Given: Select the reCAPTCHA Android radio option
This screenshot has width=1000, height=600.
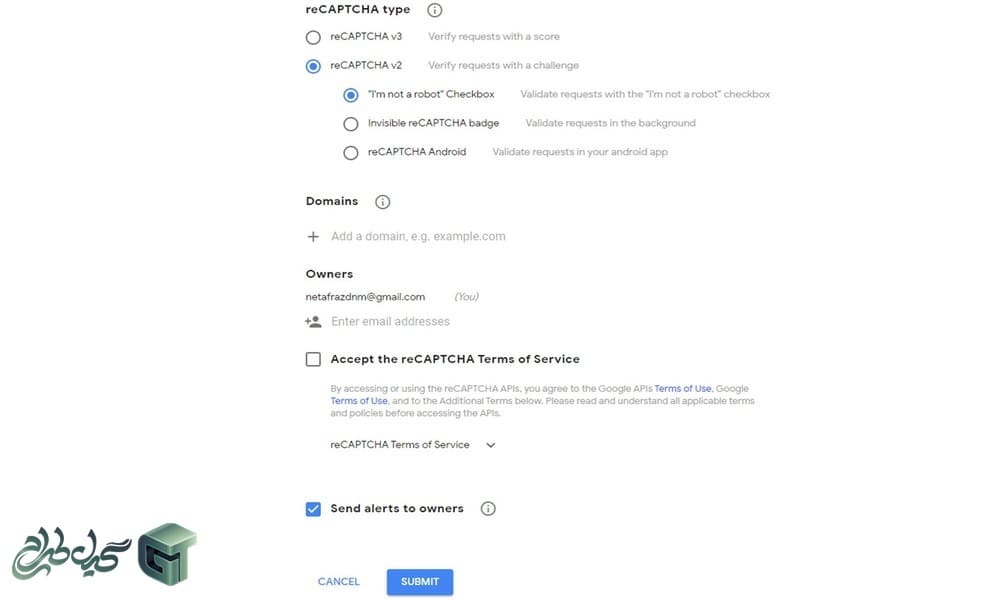Looking at the screenshot, I should click(351, 153).
